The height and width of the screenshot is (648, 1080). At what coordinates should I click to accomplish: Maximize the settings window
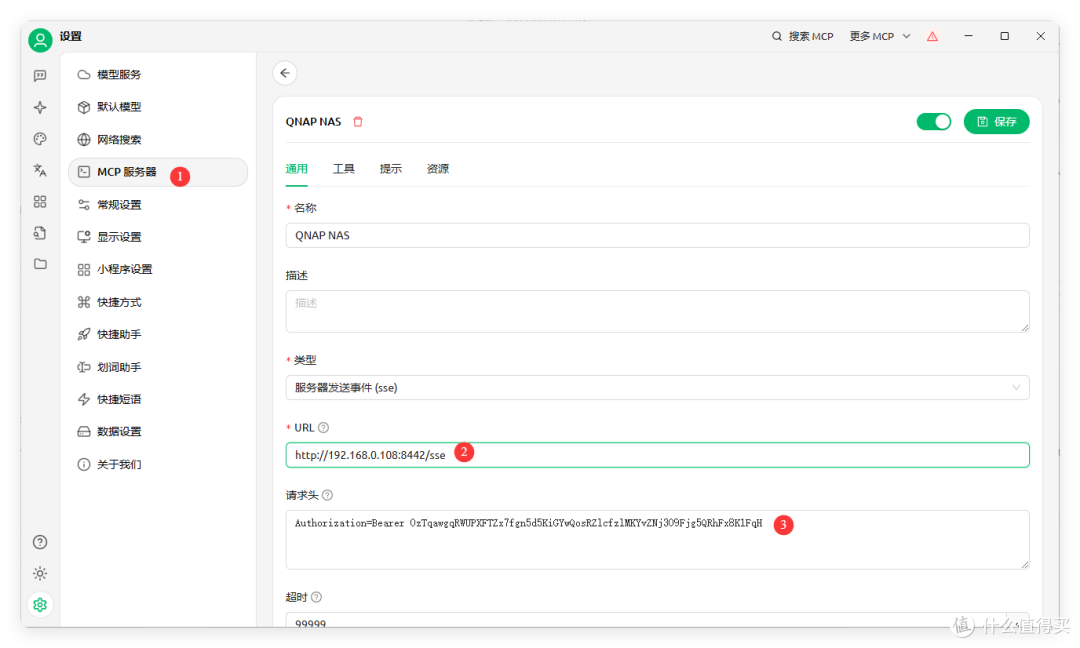1004,36
